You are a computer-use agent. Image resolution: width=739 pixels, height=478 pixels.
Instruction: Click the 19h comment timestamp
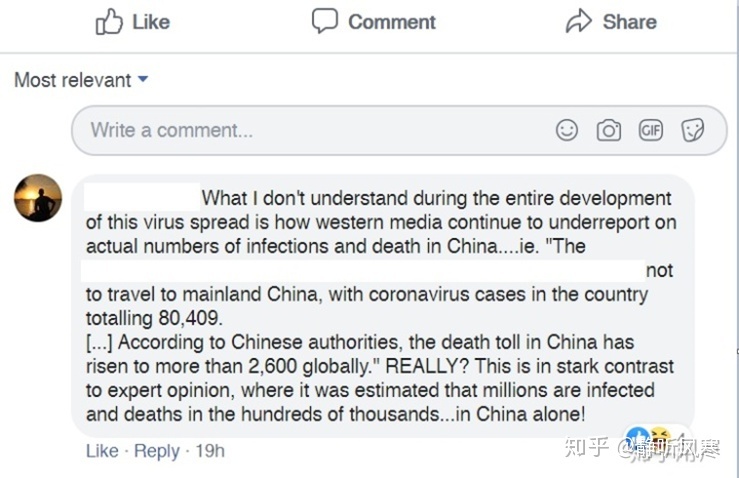point(210,451)
